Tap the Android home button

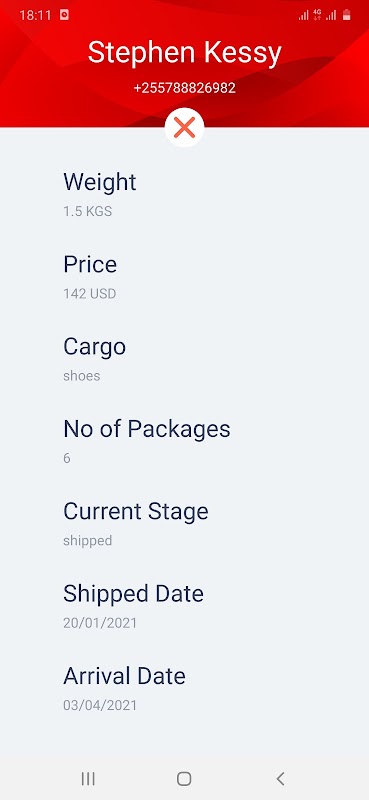184,778
